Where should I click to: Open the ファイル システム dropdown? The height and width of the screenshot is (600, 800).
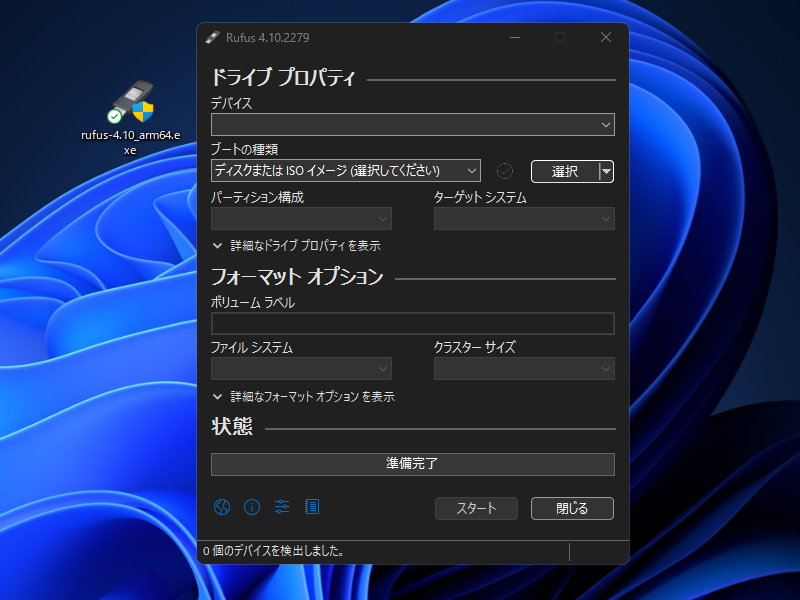coord(302,369)
